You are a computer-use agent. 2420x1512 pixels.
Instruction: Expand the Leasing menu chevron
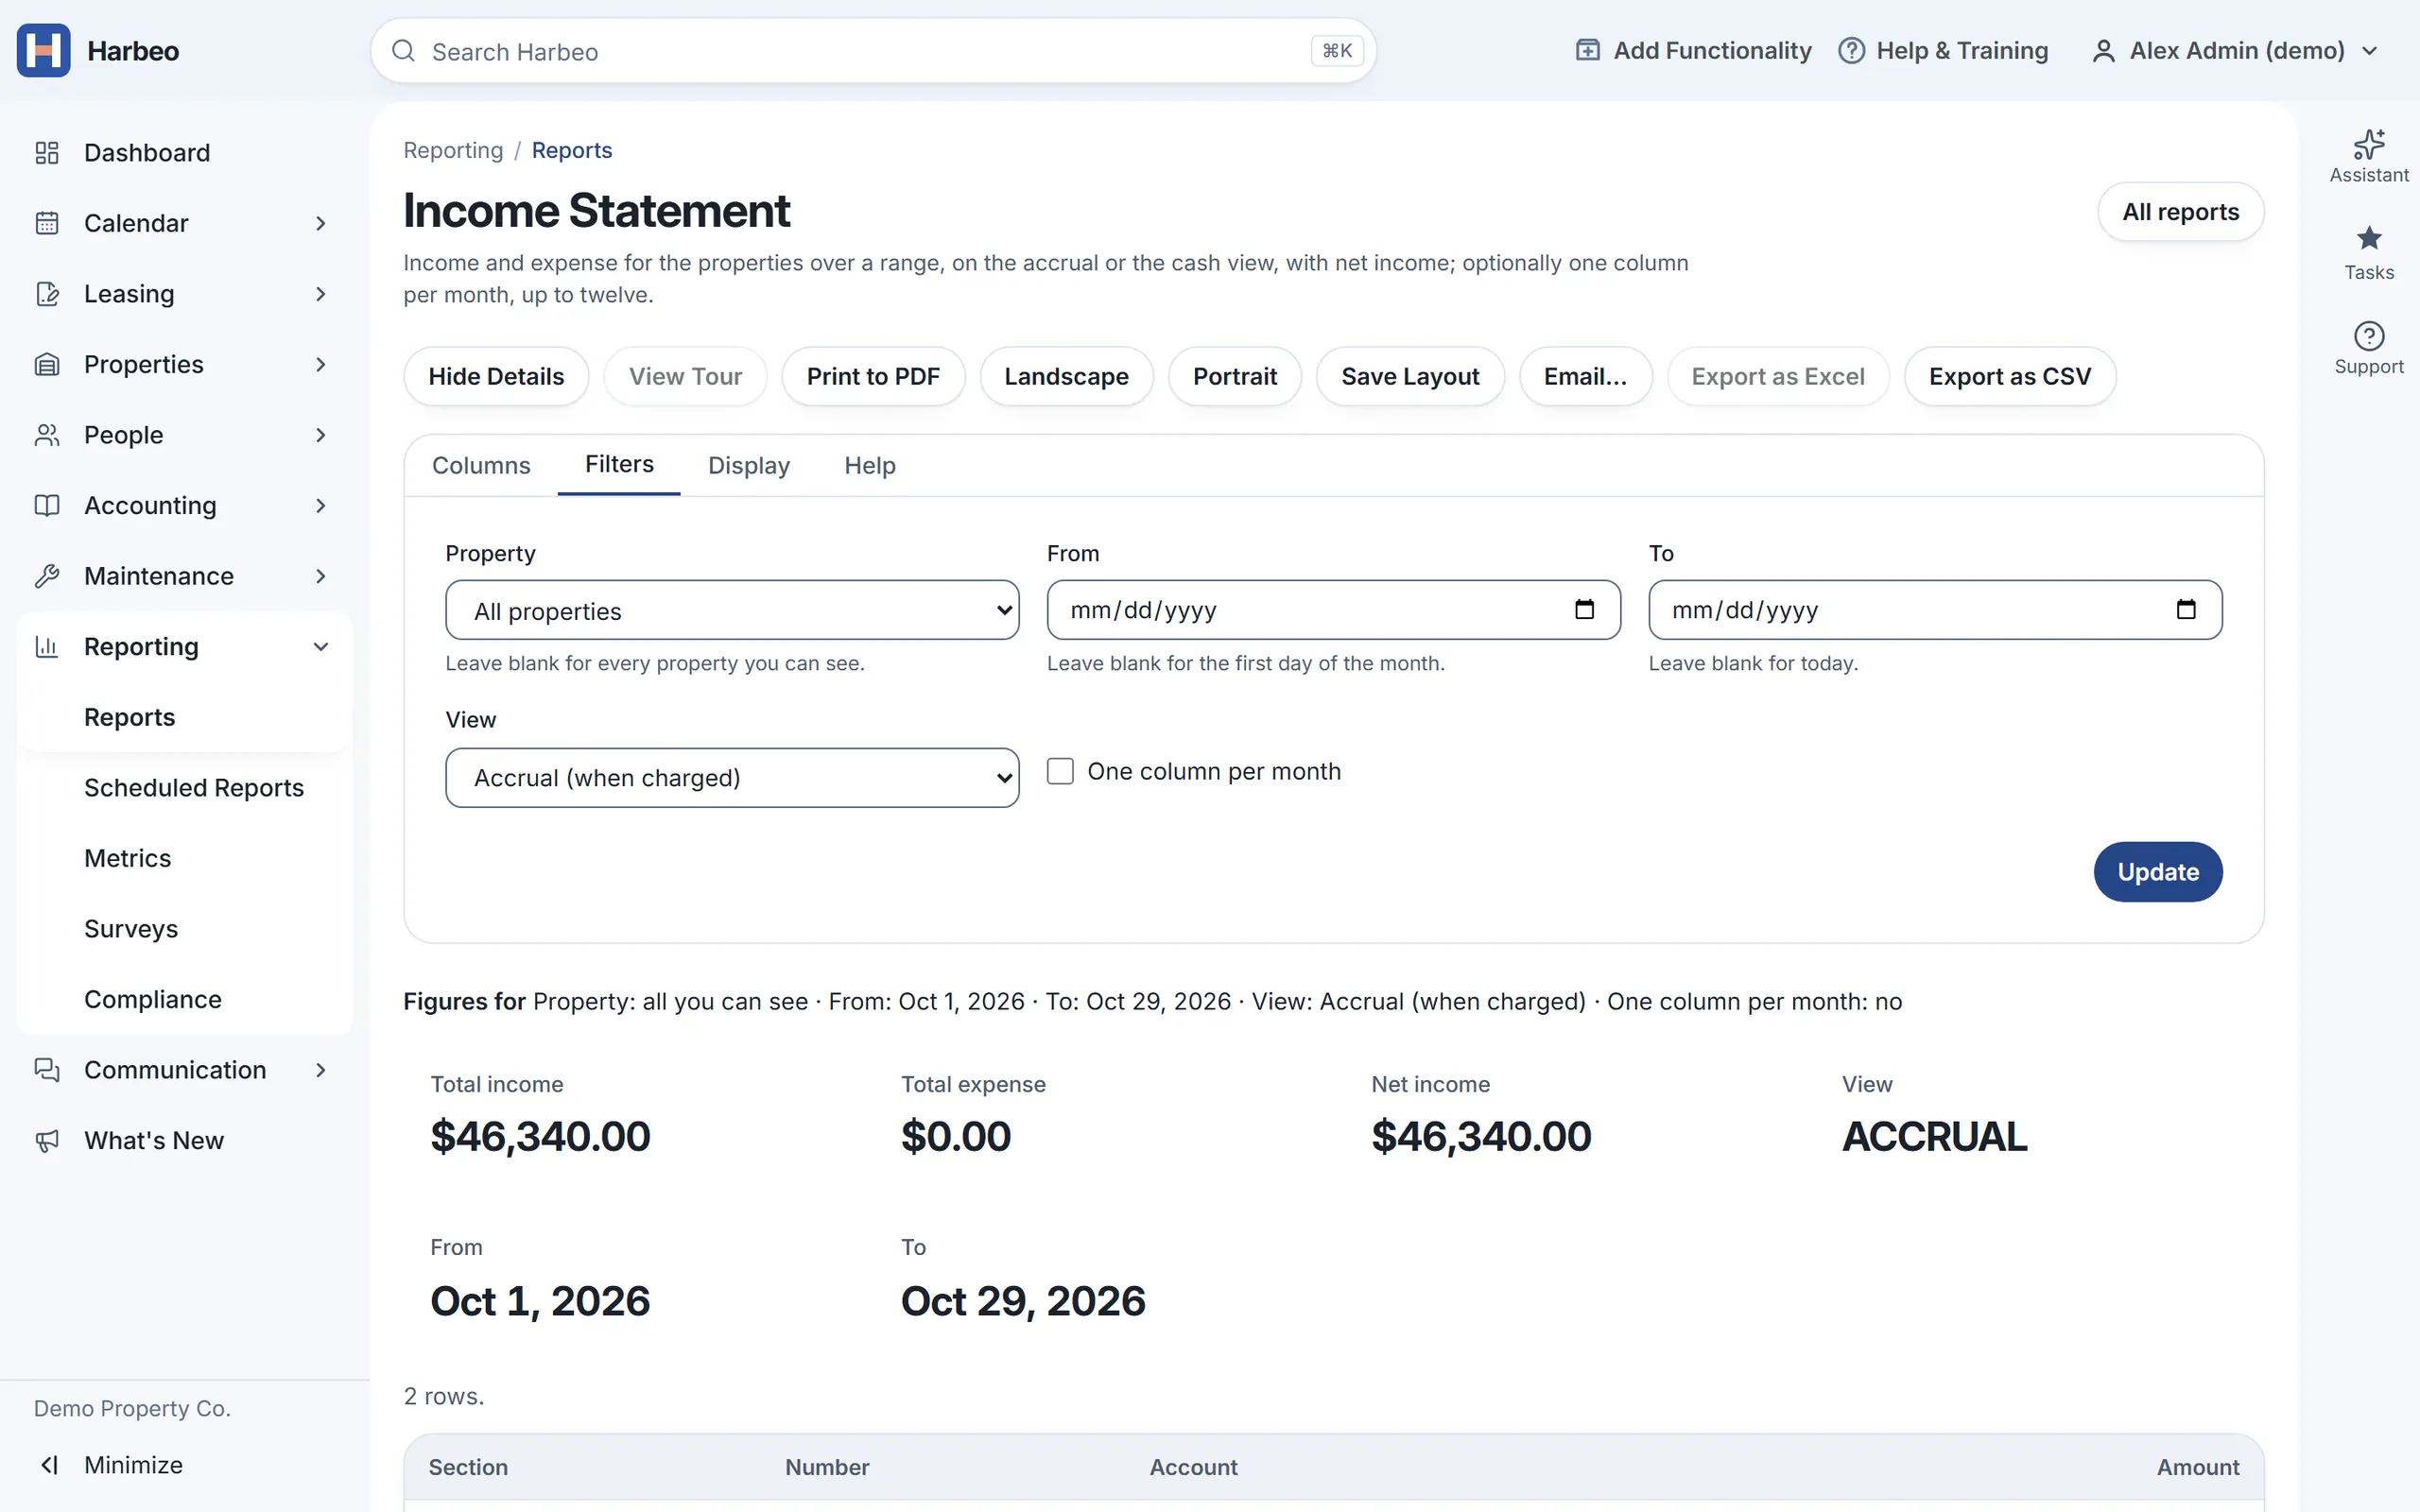(x=321, y=294)
